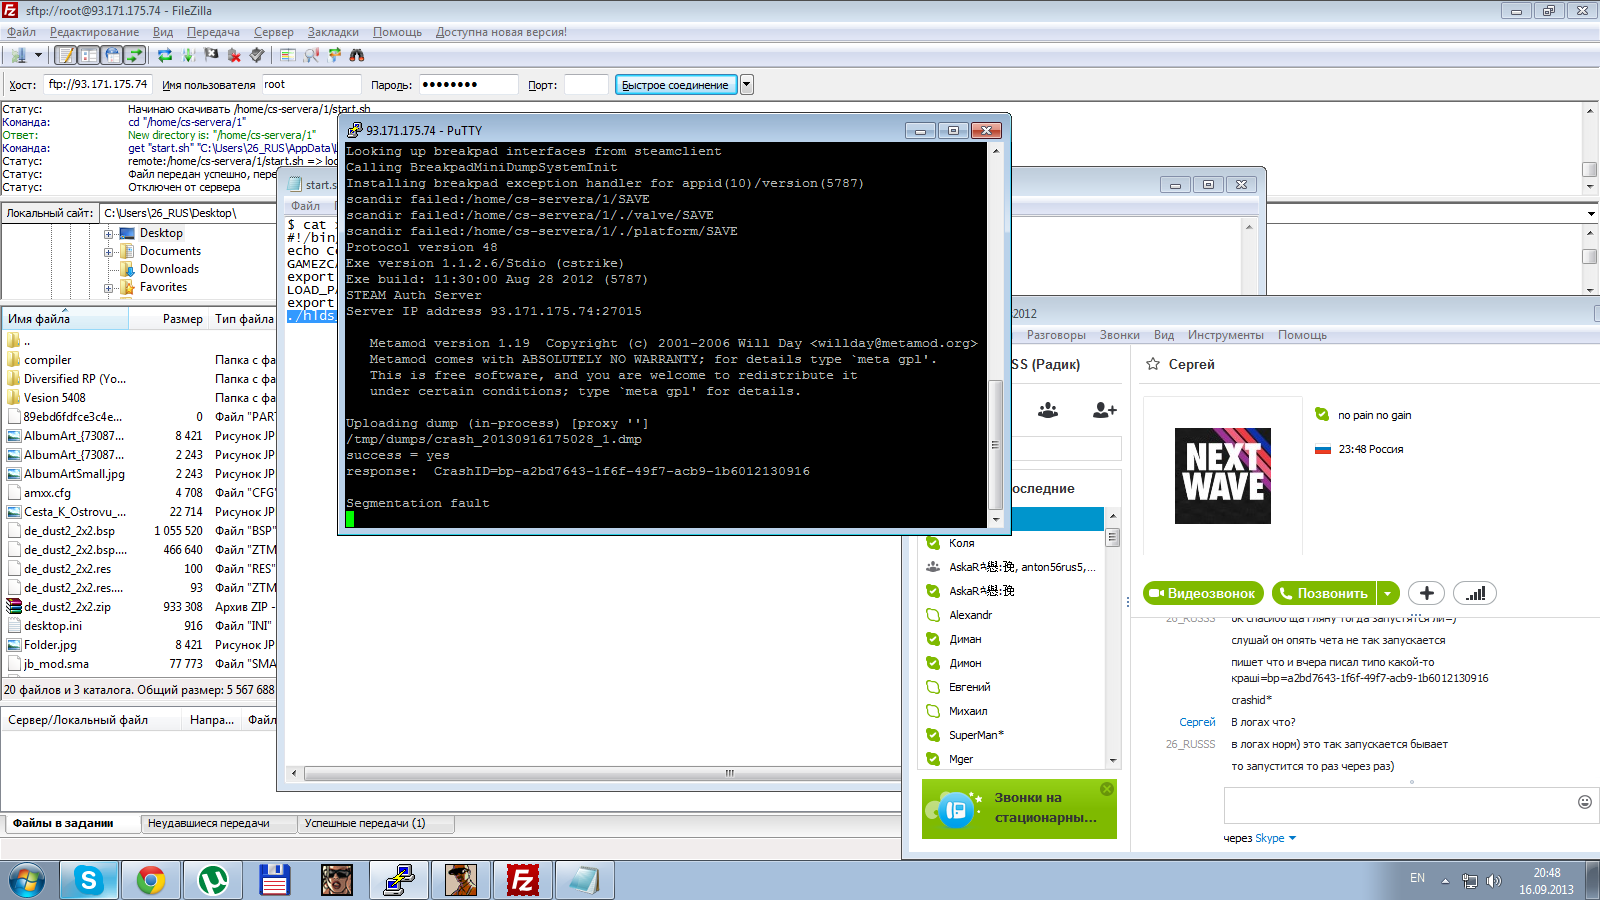Click the Skype add contact icon
Viewport: 1600px width, 900px height.
coord(1105,410)
